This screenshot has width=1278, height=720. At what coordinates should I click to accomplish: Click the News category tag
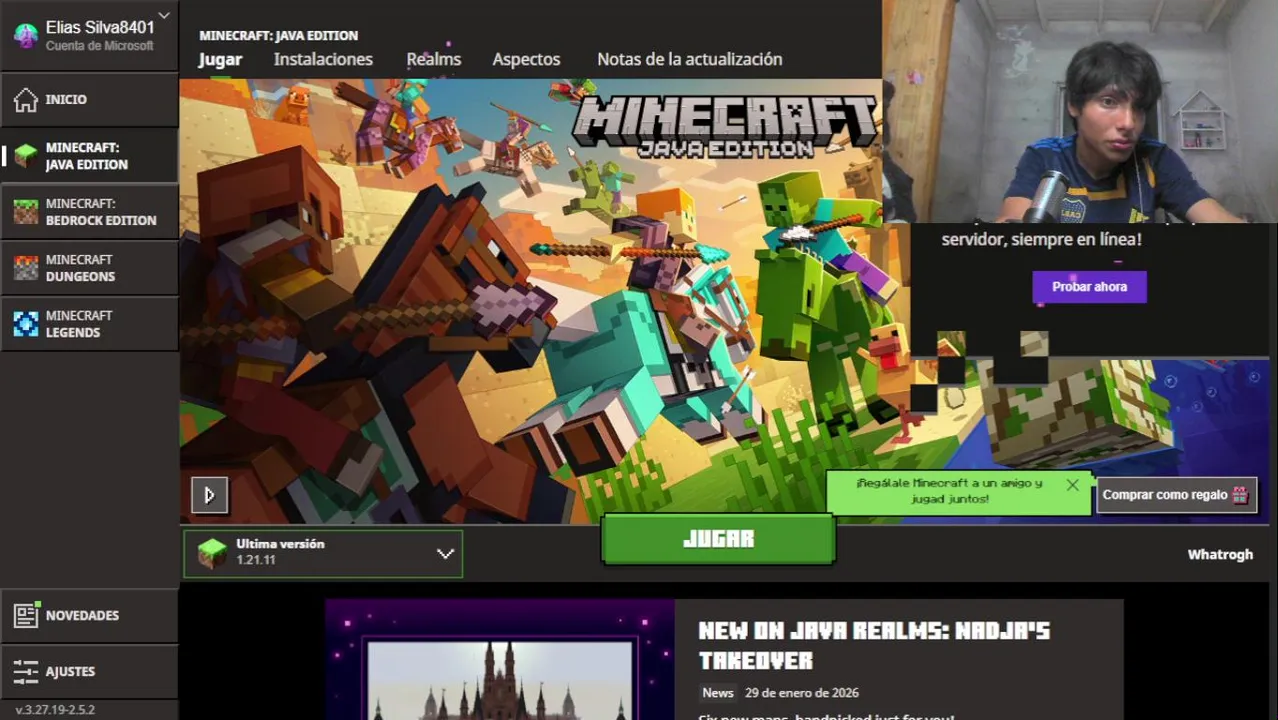[x=717, y=693]
